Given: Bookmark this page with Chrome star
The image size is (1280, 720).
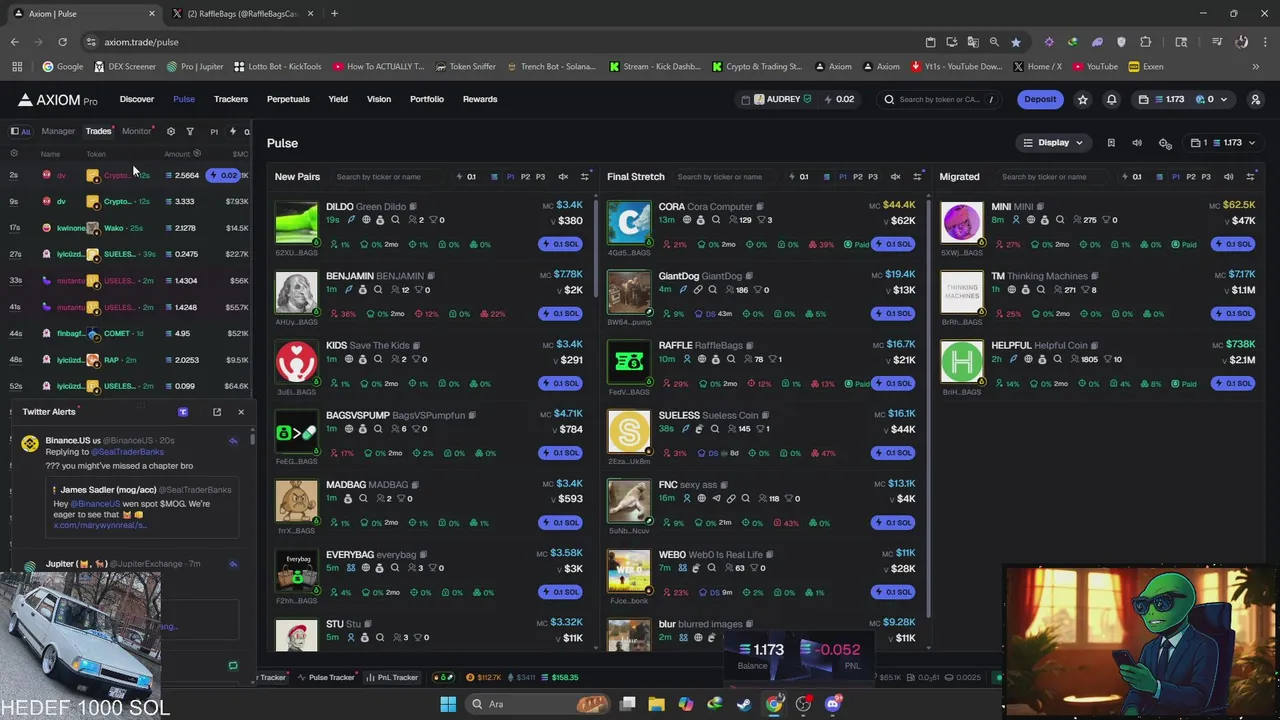Looking at the screenshot, I should pos(1016,42).
